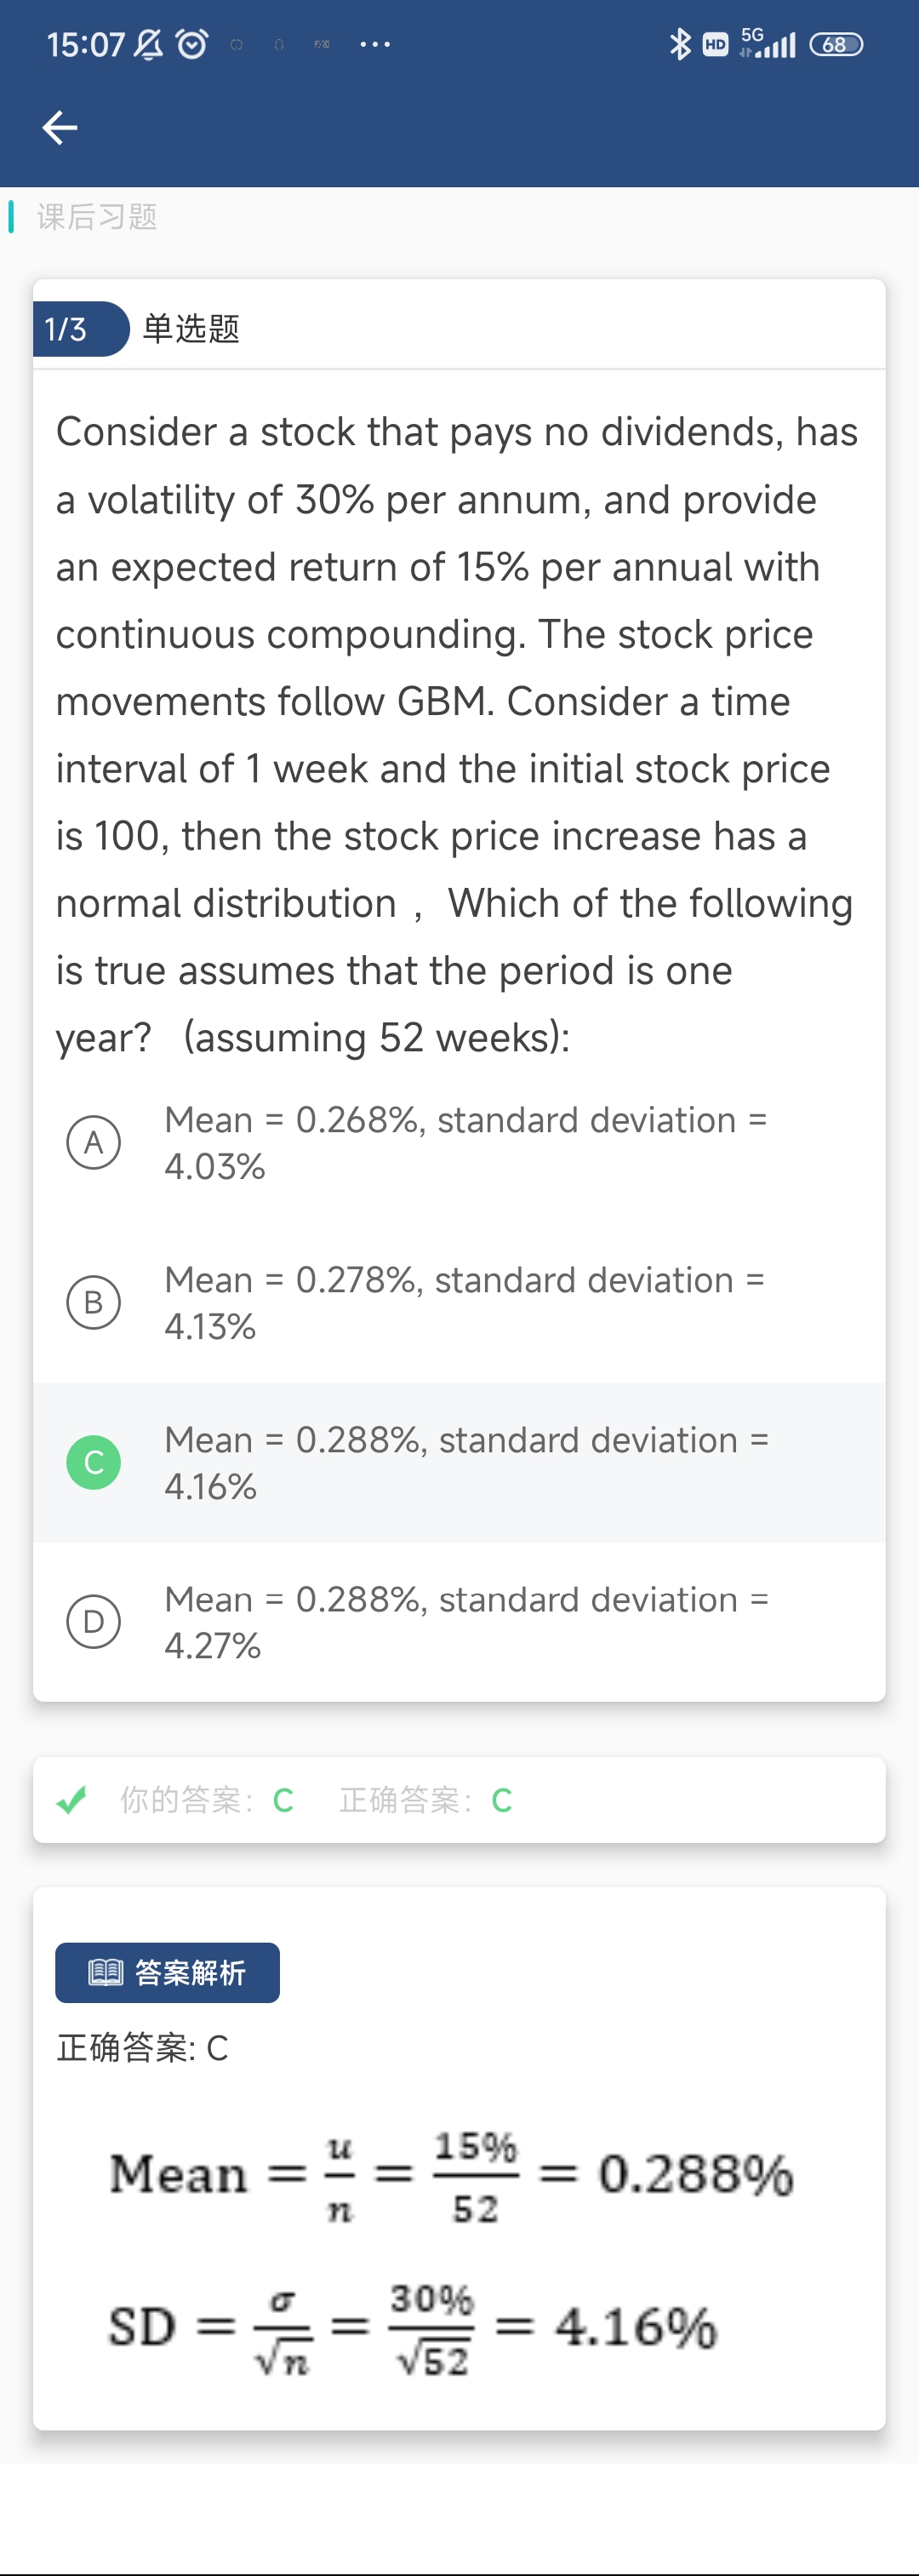This screenshot has height=2576, width=919.
Task: Tap the back arrow icon
Action: 60,127
